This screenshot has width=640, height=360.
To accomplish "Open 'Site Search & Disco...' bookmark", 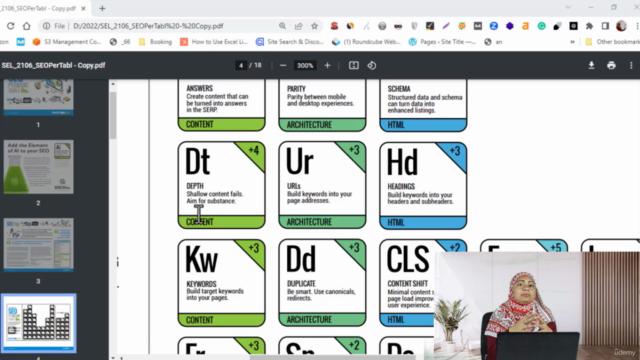I will coord(290,42).
